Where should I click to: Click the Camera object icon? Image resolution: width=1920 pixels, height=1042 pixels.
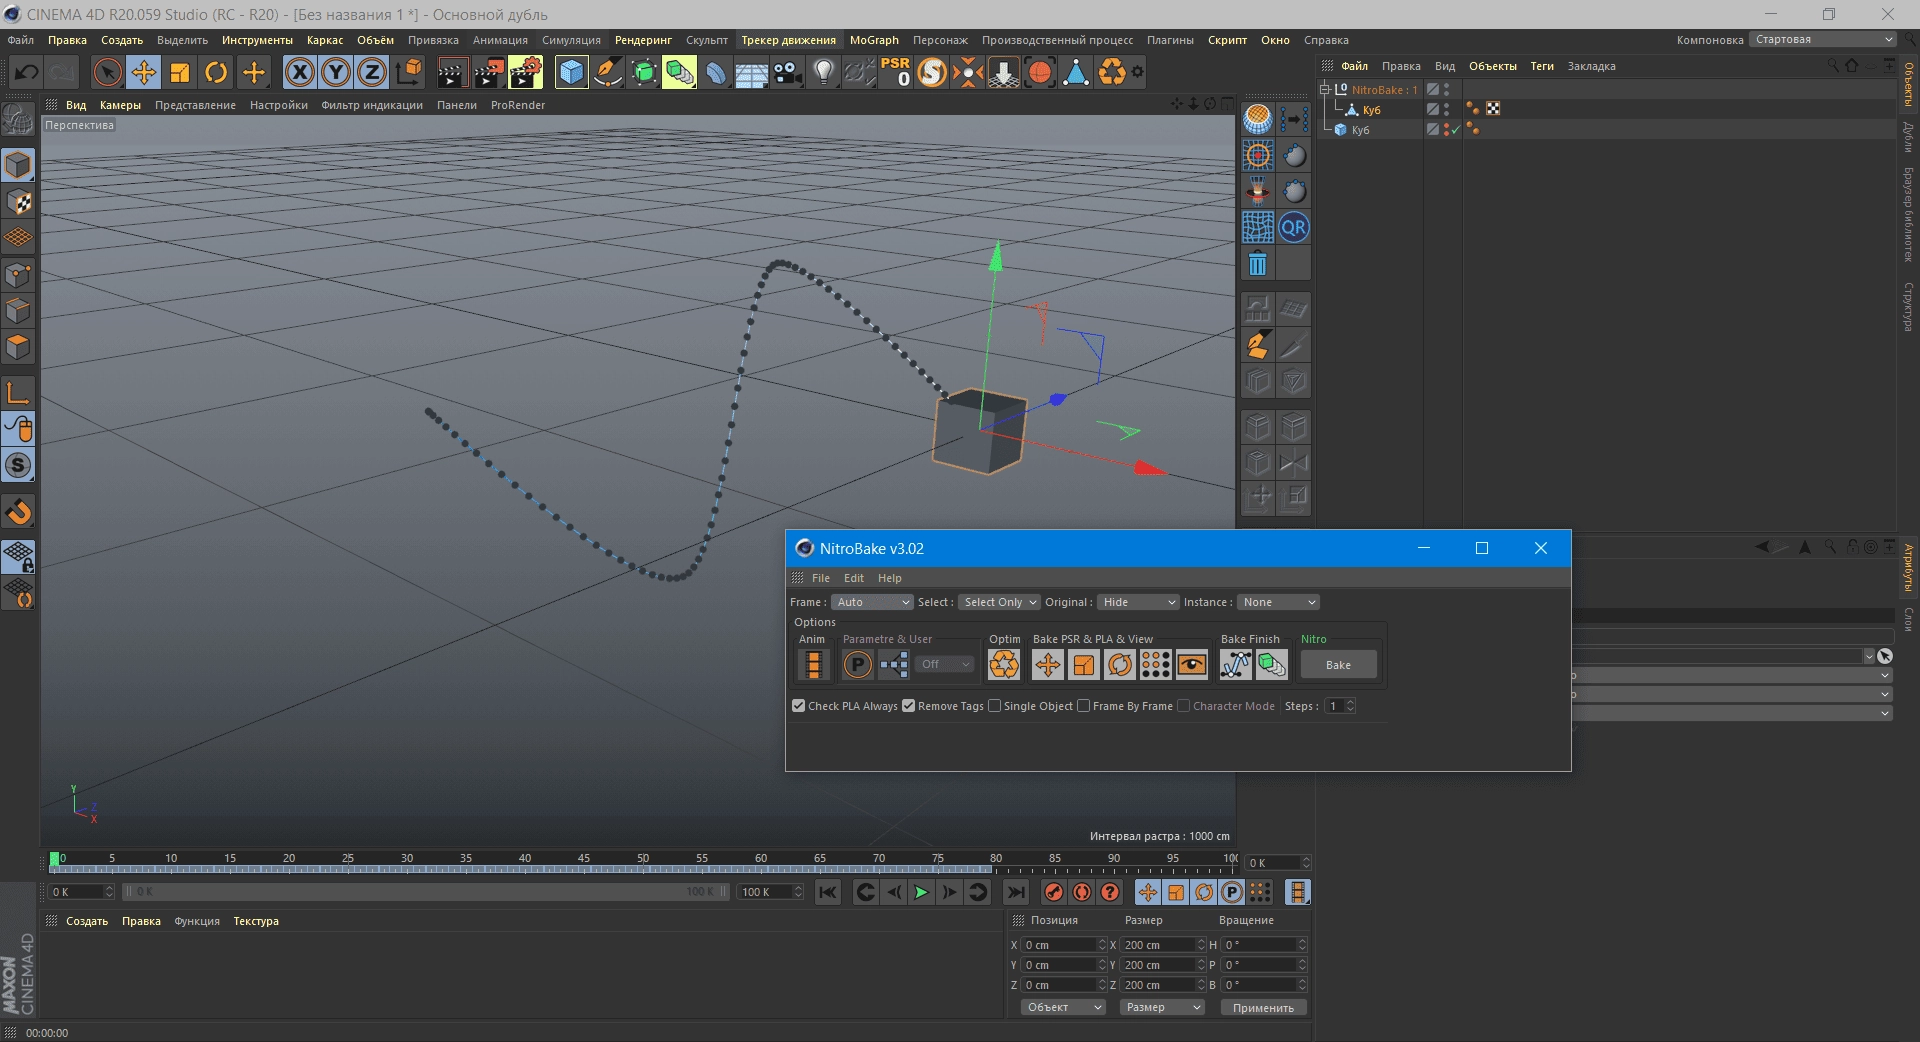click(x=788, y=72)
